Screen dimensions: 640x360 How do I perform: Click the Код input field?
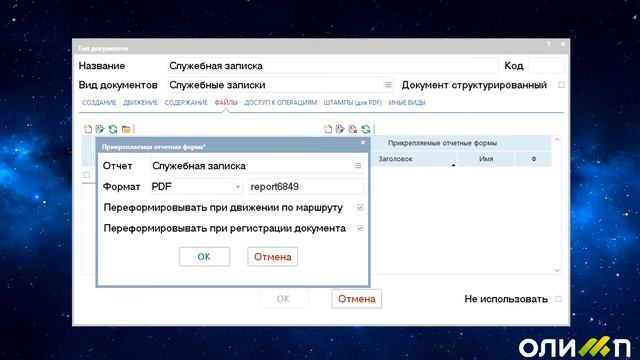coord(546,66)
